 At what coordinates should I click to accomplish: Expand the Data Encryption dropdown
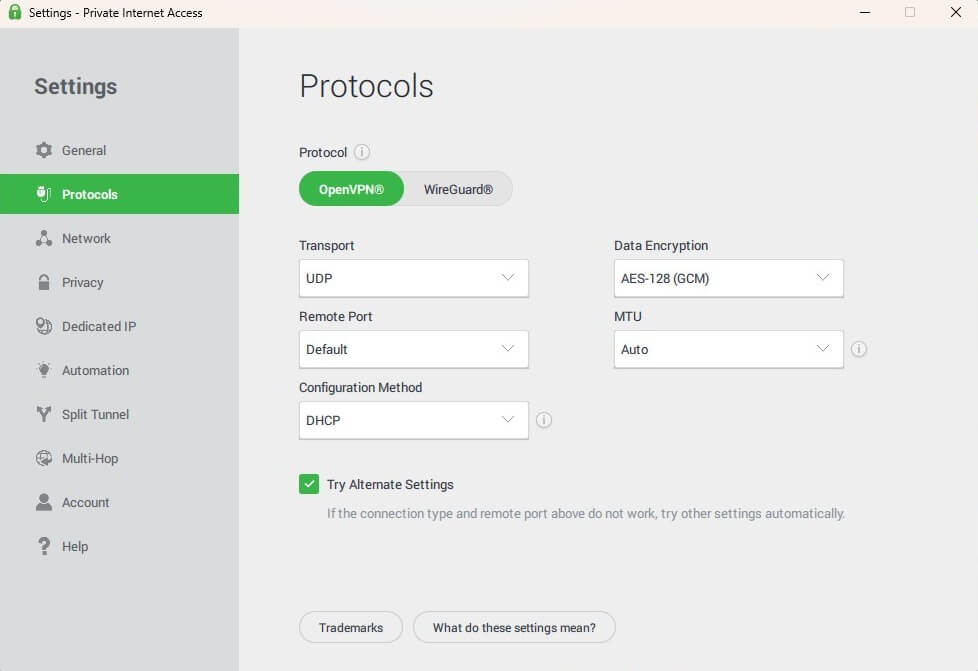coord(728,278)
